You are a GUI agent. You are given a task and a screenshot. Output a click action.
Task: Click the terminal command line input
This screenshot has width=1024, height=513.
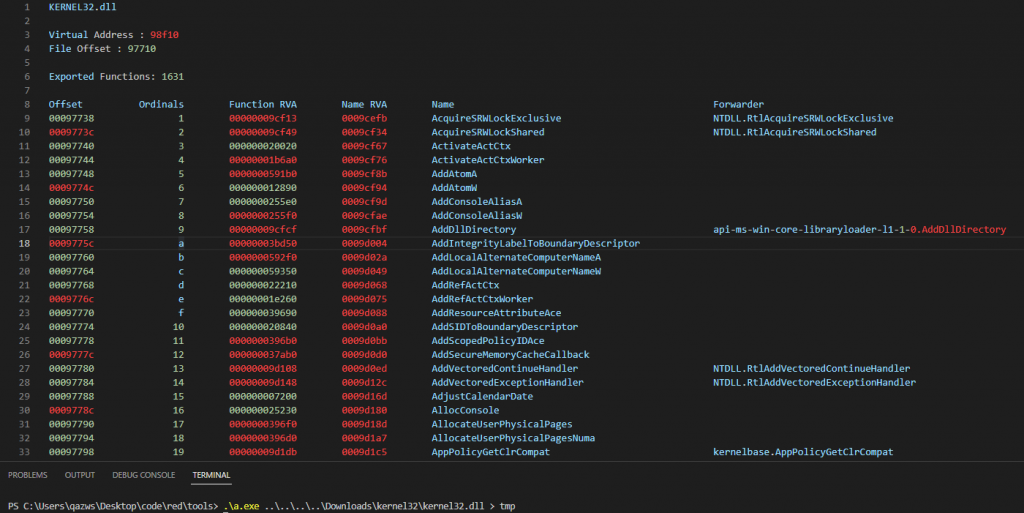(x=369, y=506)
